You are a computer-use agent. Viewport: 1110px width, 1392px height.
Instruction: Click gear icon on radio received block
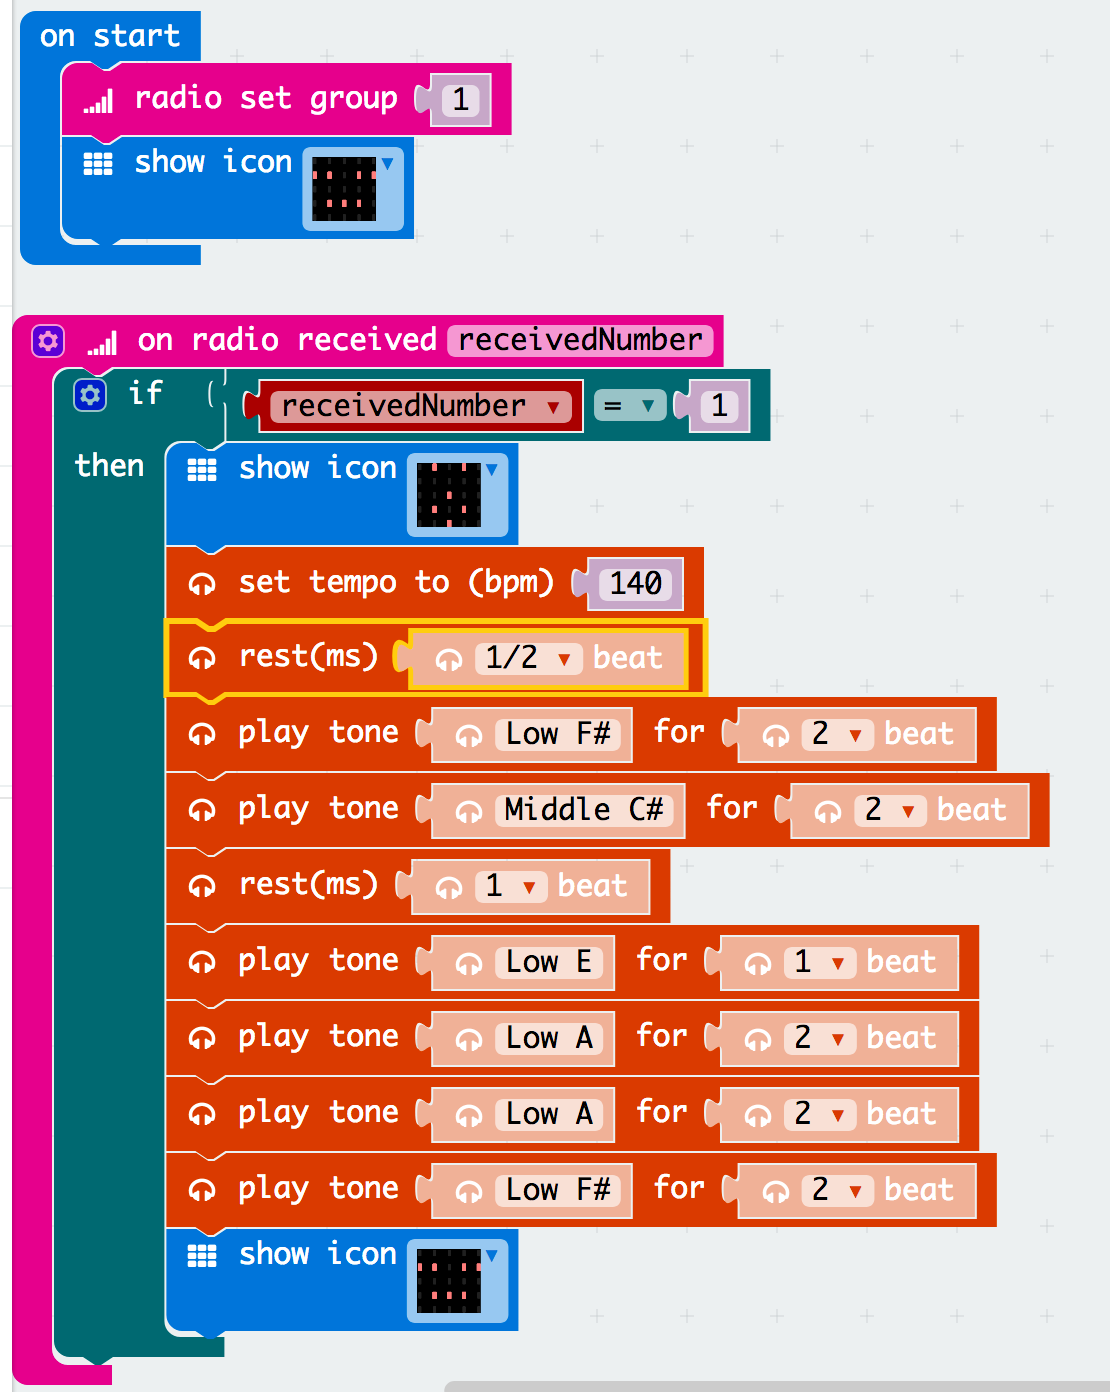tap(48, 341)
